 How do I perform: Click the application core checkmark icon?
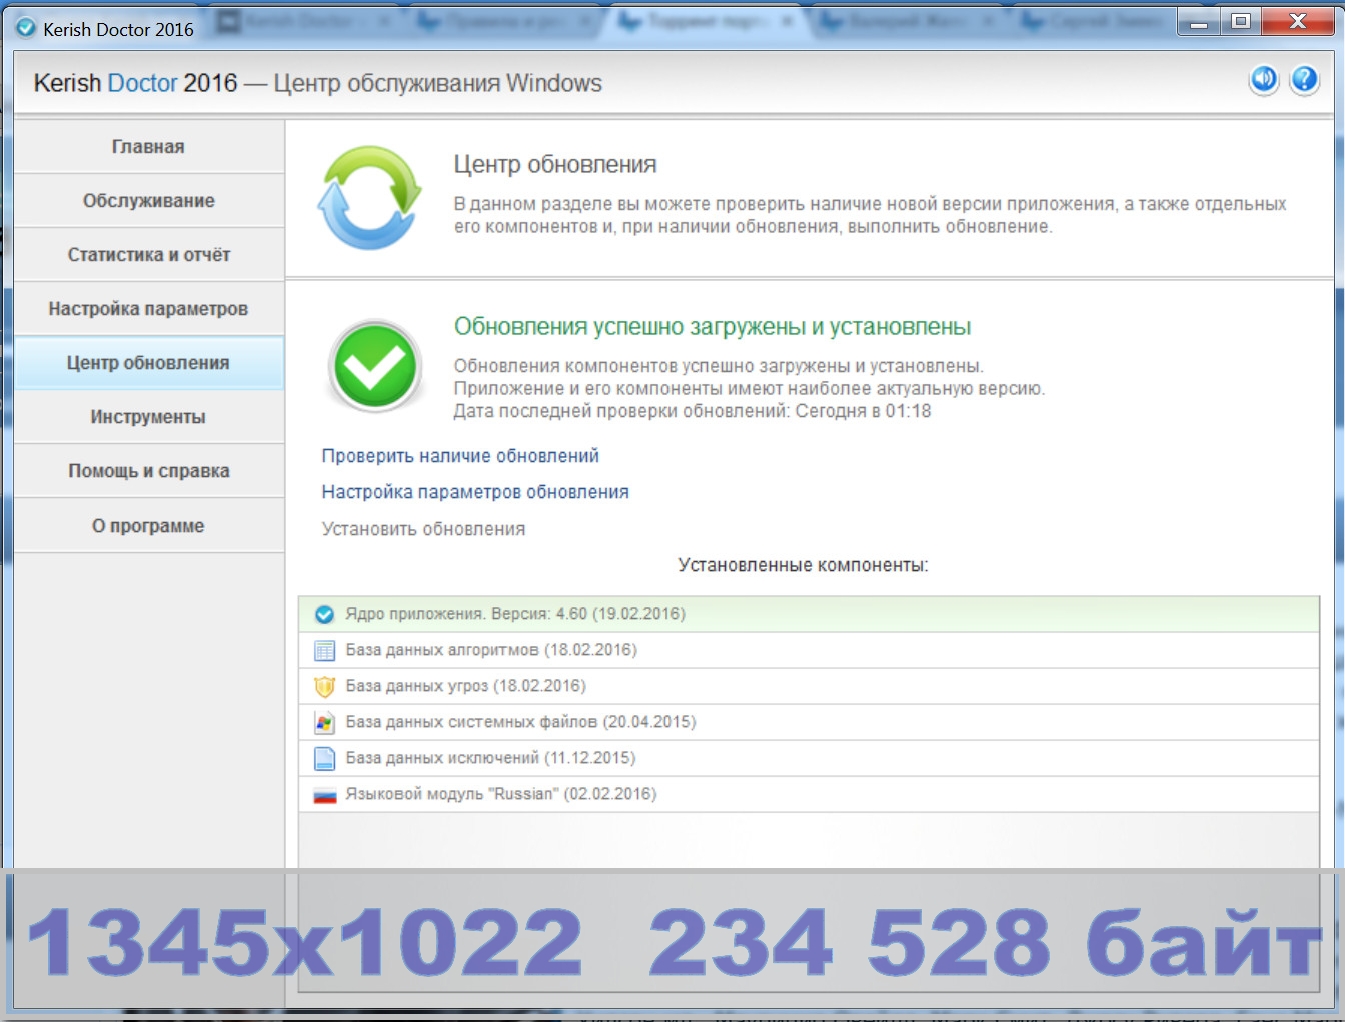[324, 615]
